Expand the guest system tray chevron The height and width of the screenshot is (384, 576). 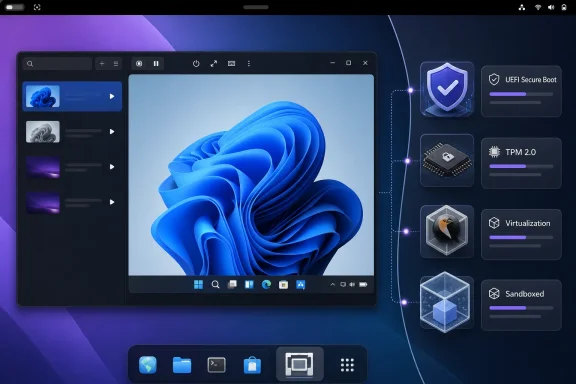332,284
